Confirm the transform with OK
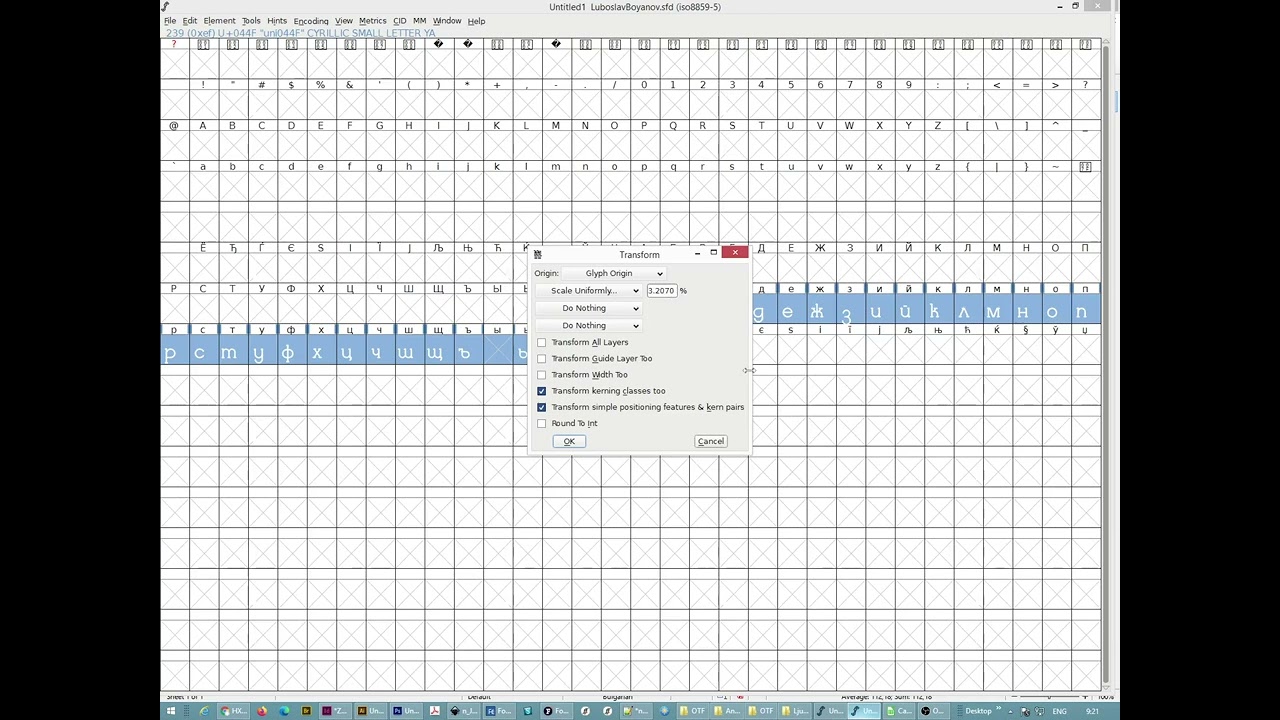Screen dimensions: 1280x720 pos(569,441)
